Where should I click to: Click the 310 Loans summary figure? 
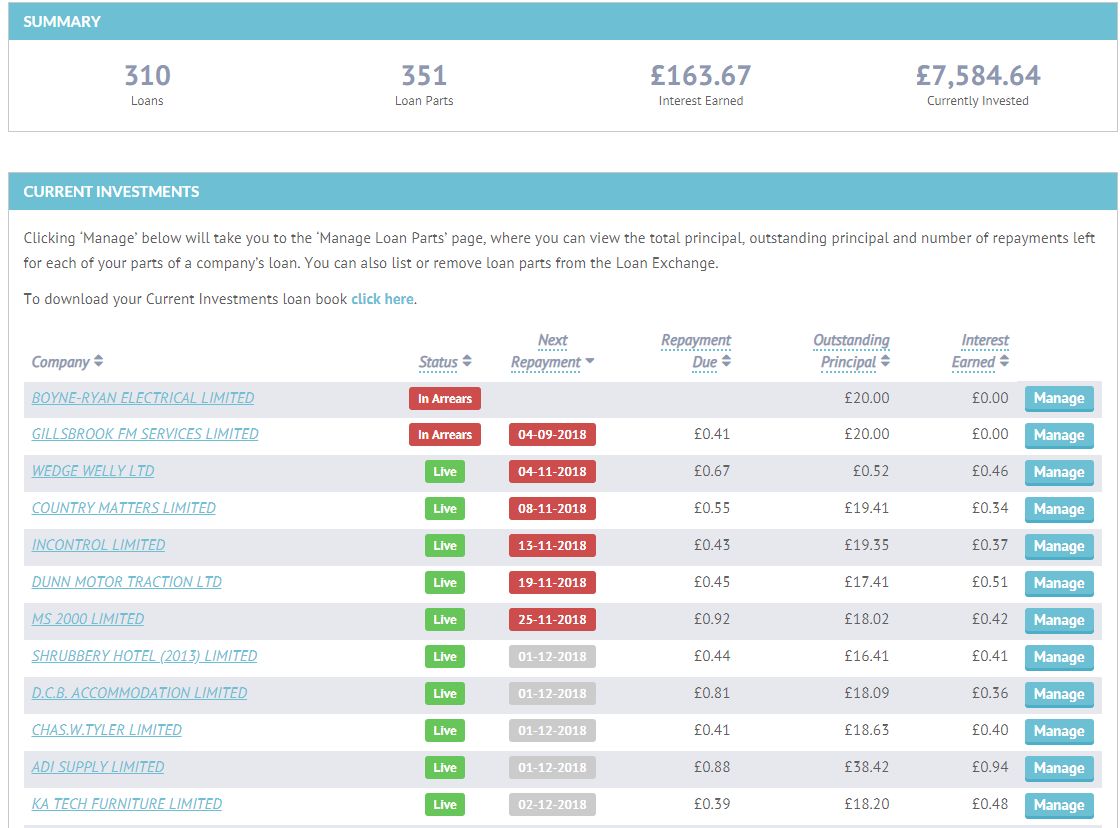[x=147, y=76]
